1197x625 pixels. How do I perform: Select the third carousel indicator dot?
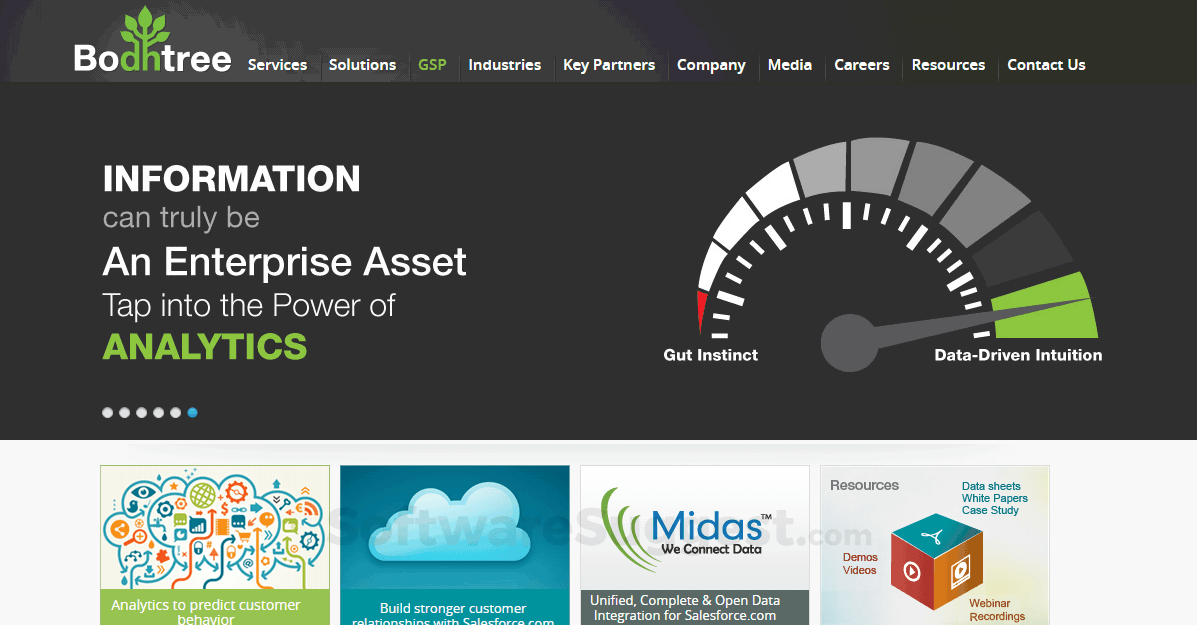pos(141,412)
